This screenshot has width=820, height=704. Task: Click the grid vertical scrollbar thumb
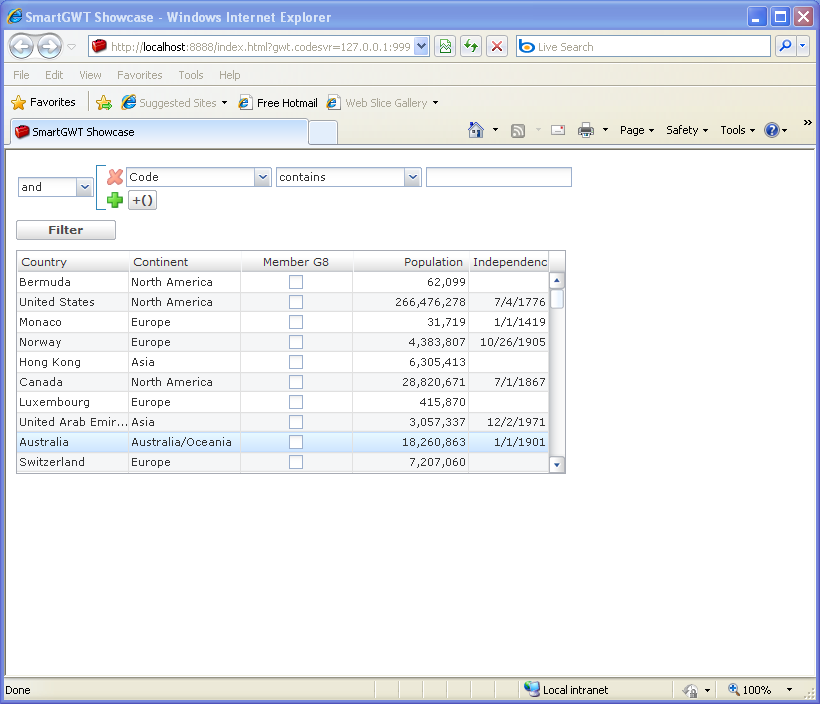point(557,299)
